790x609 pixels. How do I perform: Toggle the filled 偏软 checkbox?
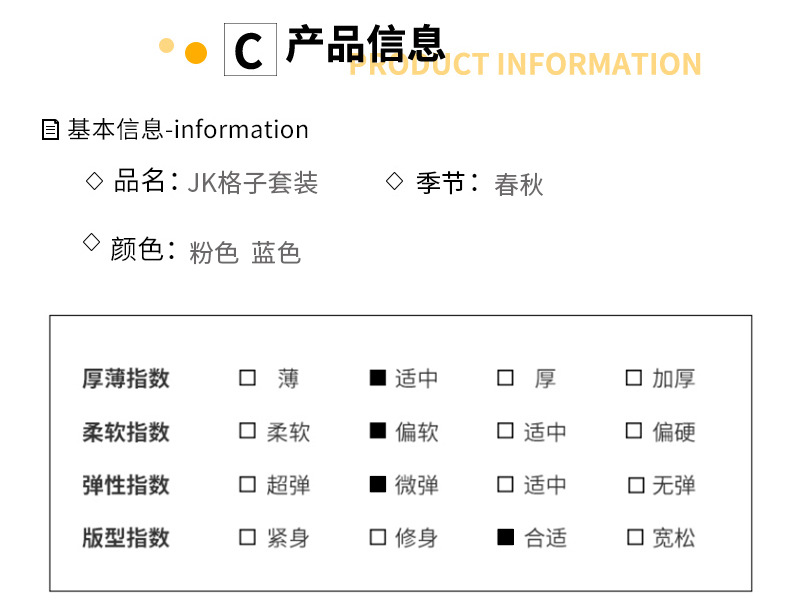click(378, 431)
